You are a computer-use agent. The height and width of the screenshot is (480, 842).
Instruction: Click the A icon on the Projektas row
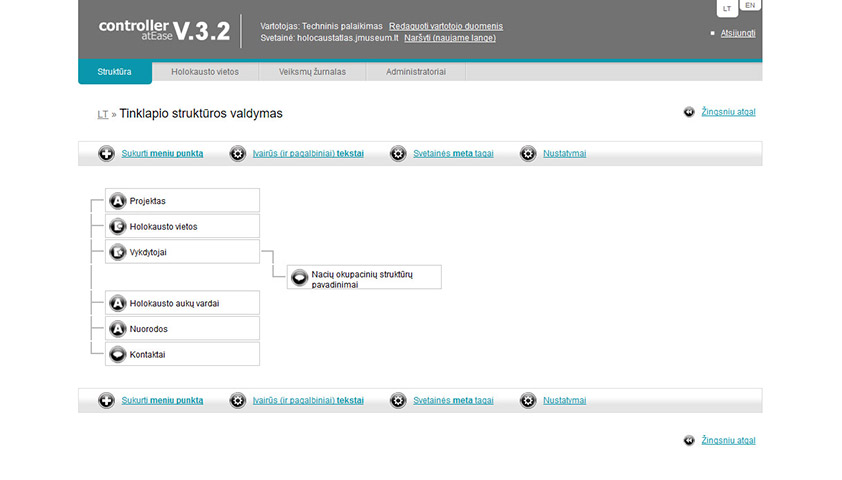[x=118, y=201]
